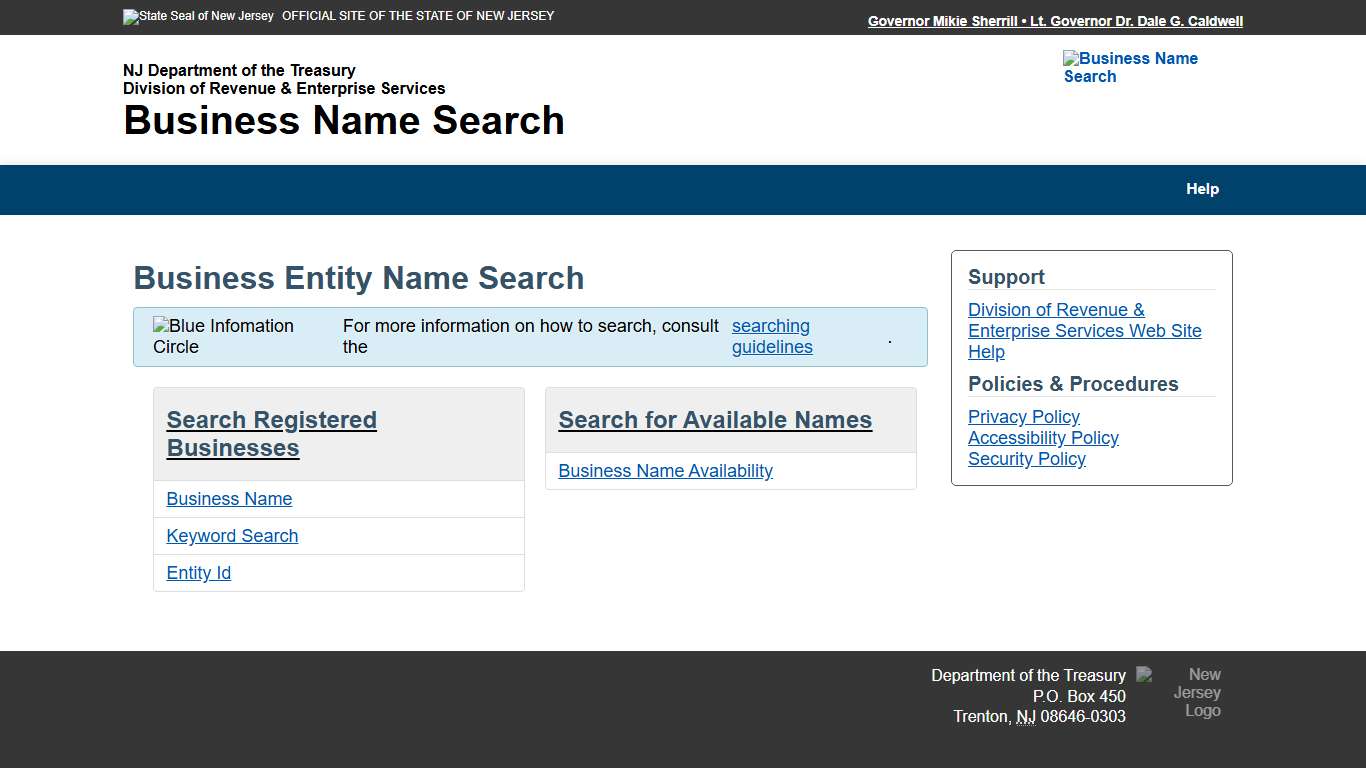Open the Privacy Policy page

pyautogui.click(x=1023, y=416)
